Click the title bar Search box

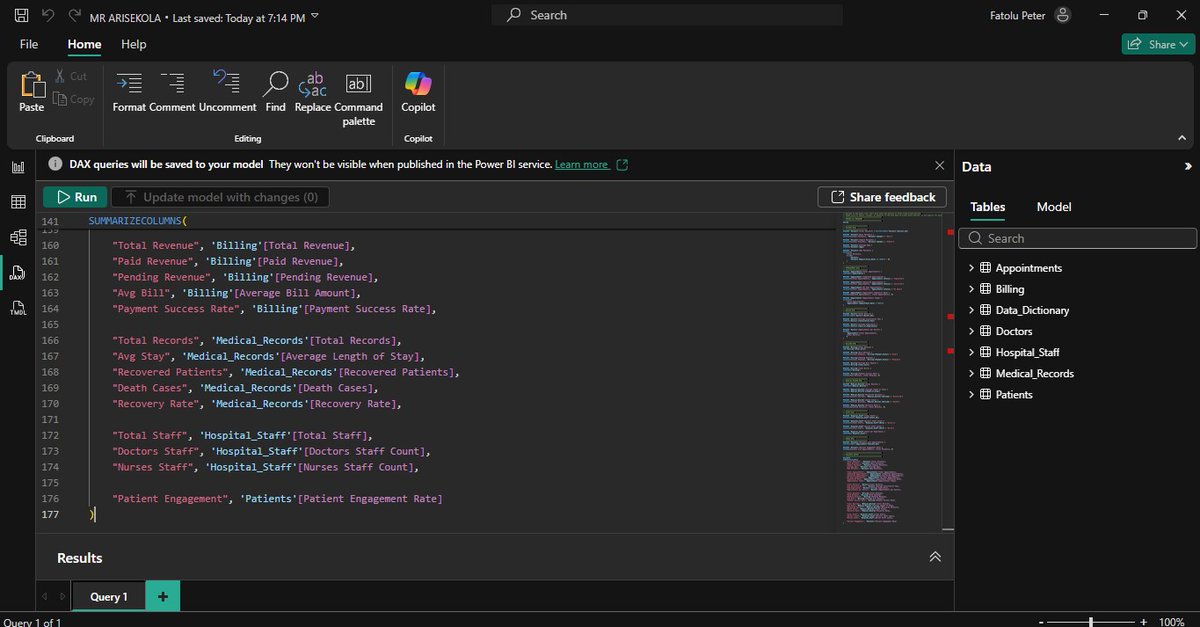[x=667, y=15]
